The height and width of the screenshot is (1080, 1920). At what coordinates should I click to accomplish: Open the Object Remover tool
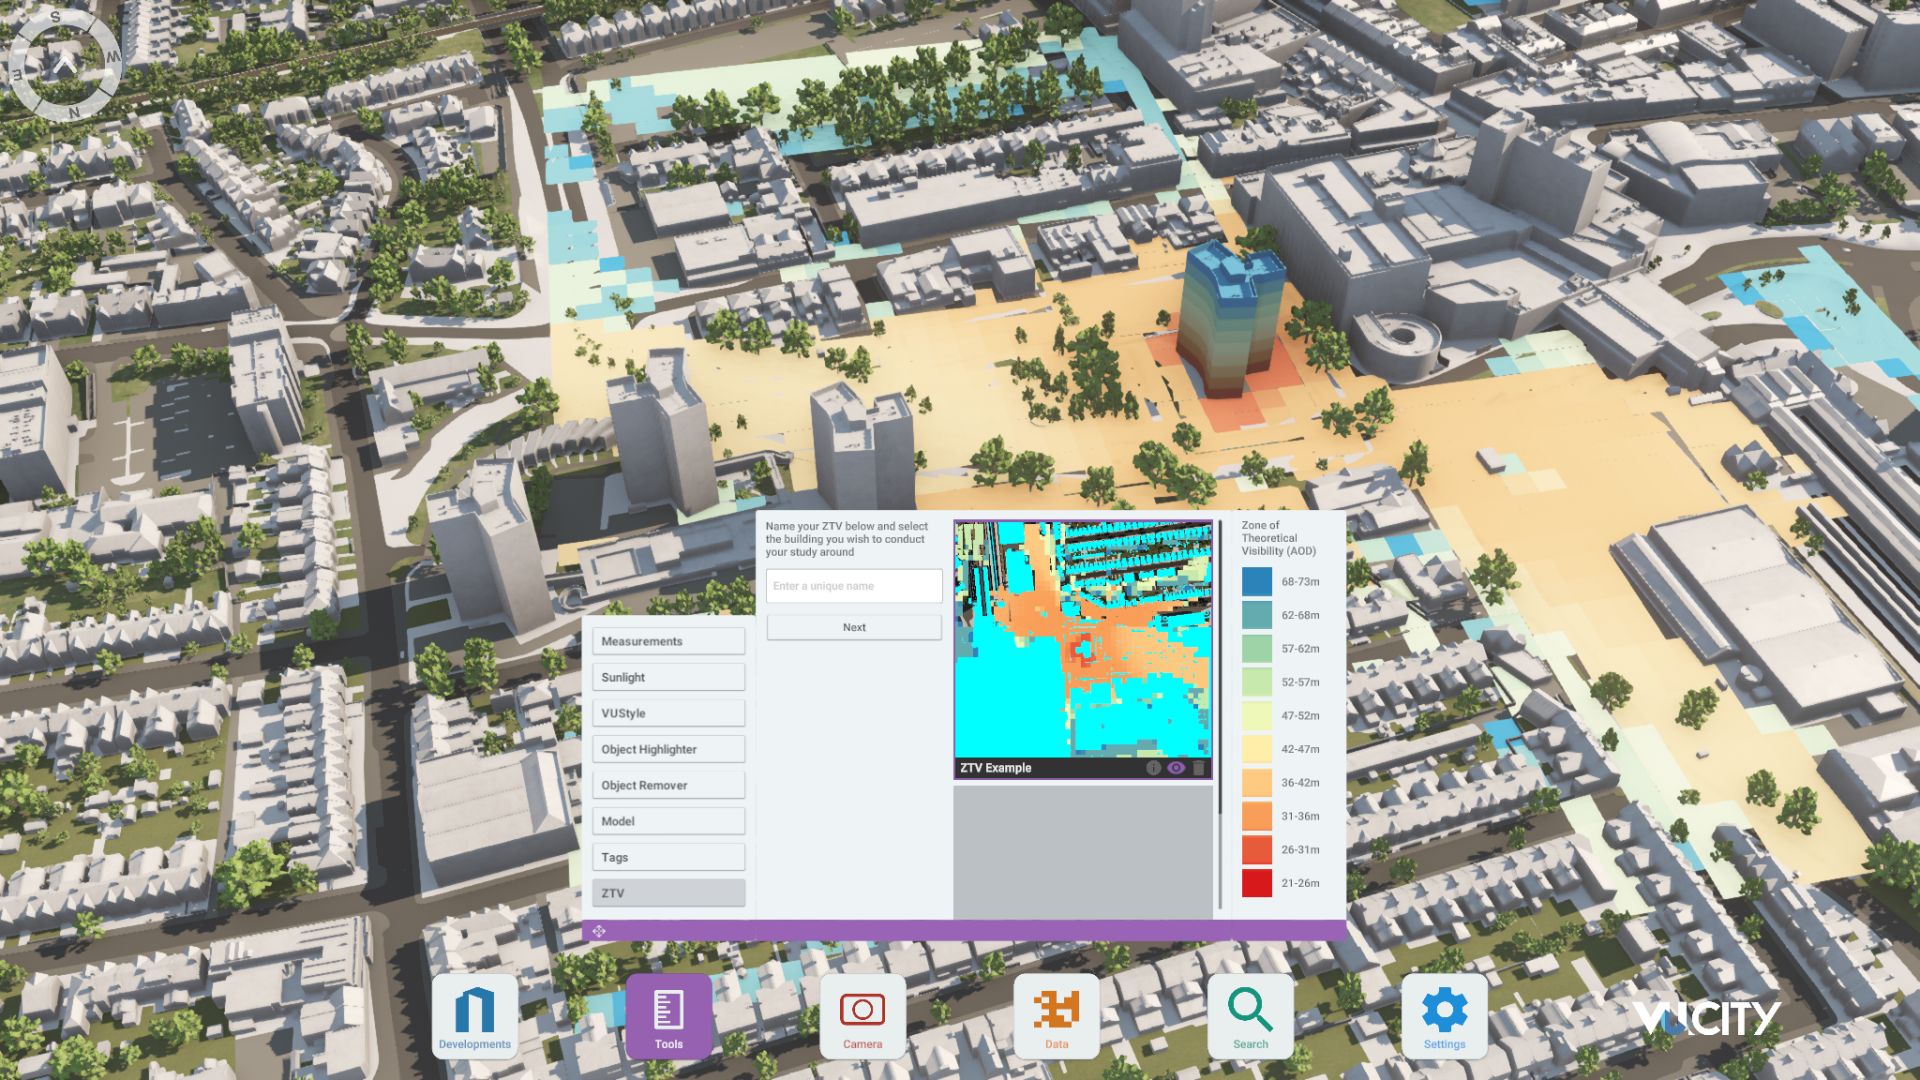pos(668,784)
